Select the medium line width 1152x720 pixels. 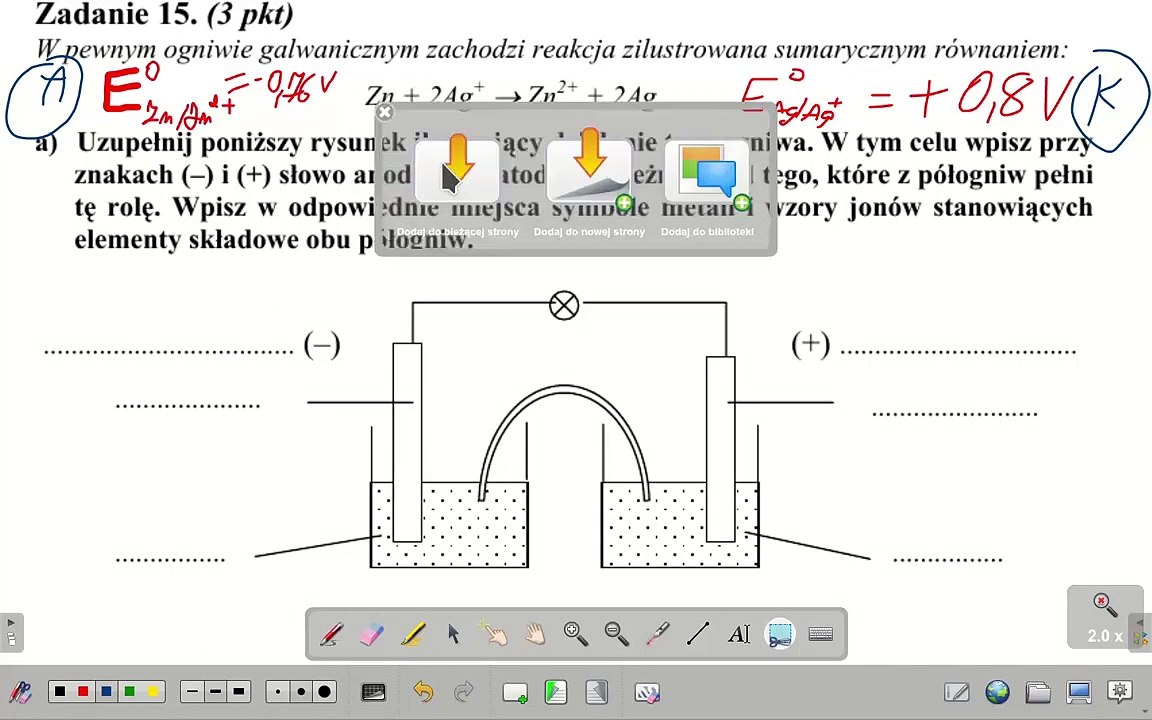click(215, 691)
